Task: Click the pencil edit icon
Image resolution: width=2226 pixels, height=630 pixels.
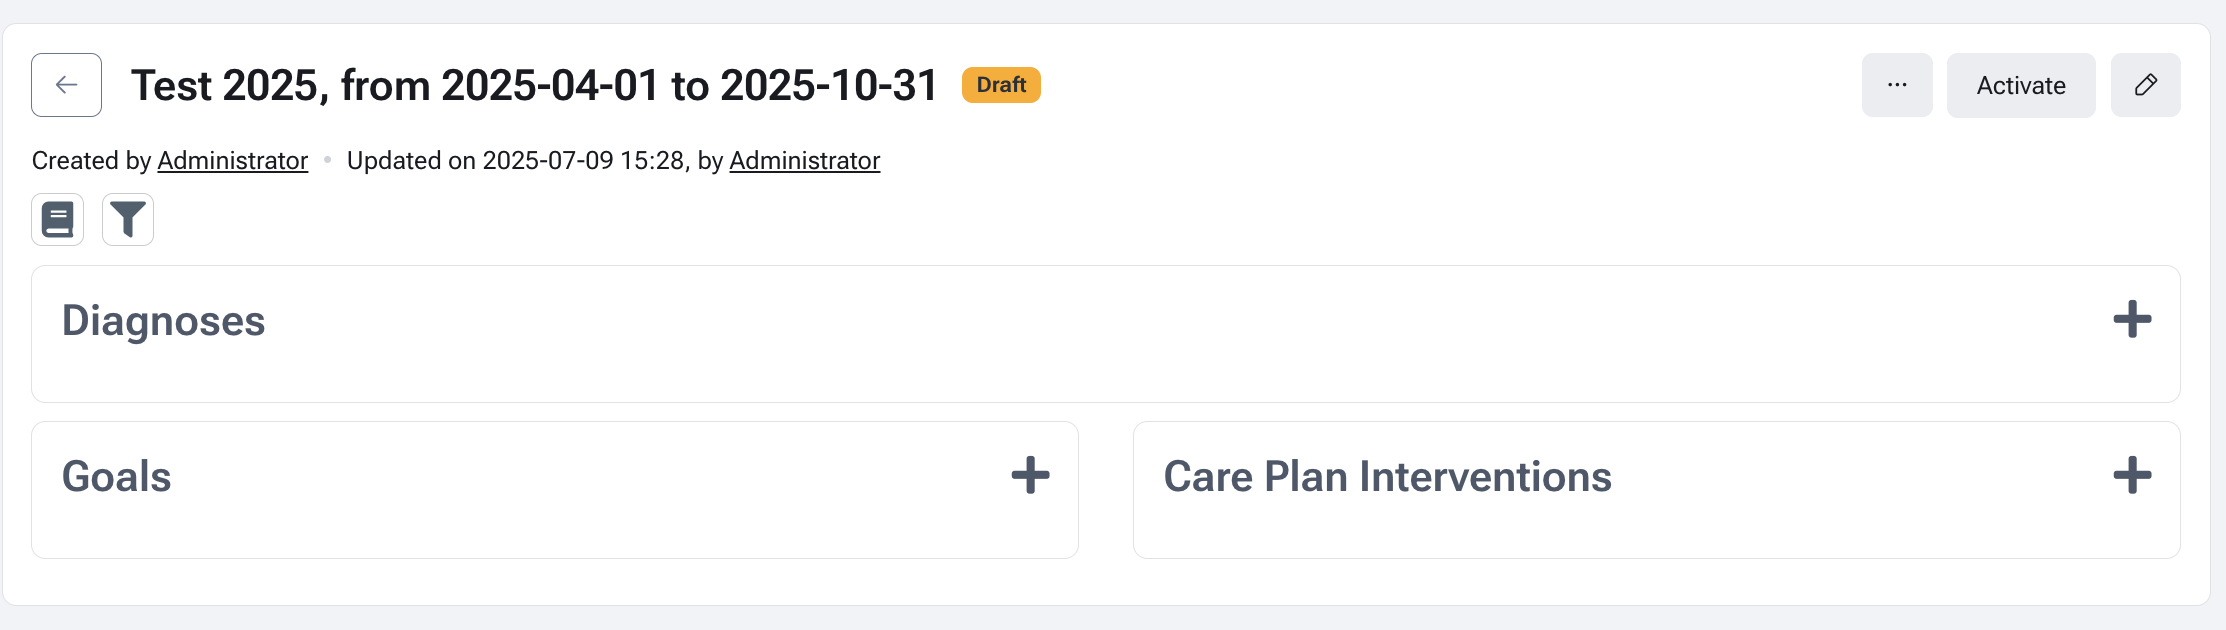Action: click(2145, 85)
